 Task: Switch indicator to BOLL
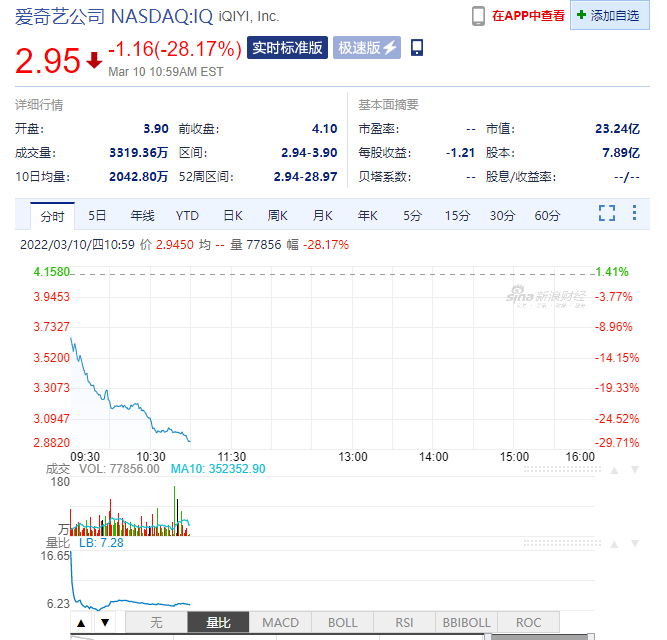pyautogui.click(x=342, y=623)
